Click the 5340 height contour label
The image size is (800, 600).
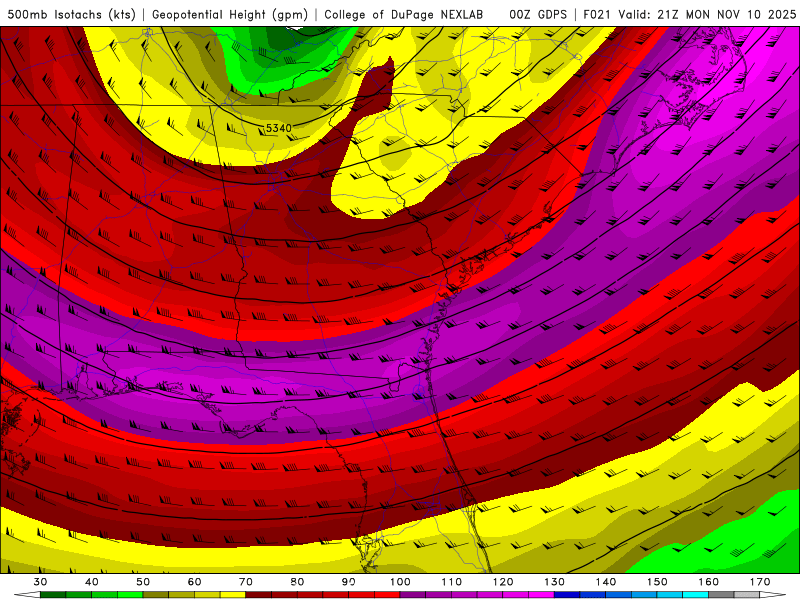[279, 128]
